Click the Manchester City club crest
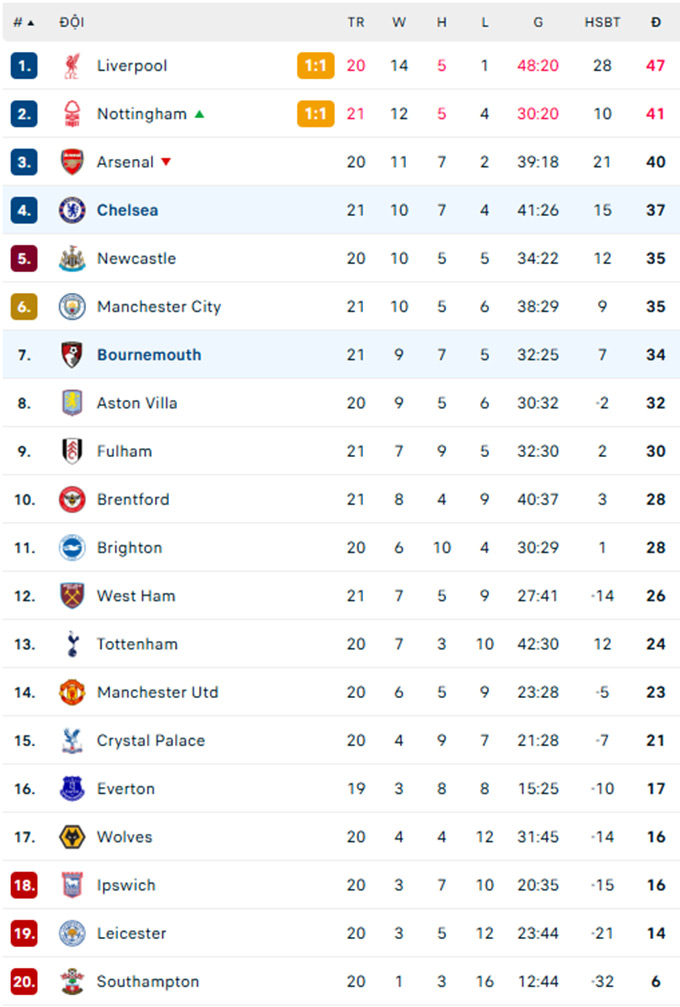 [72, 306]
